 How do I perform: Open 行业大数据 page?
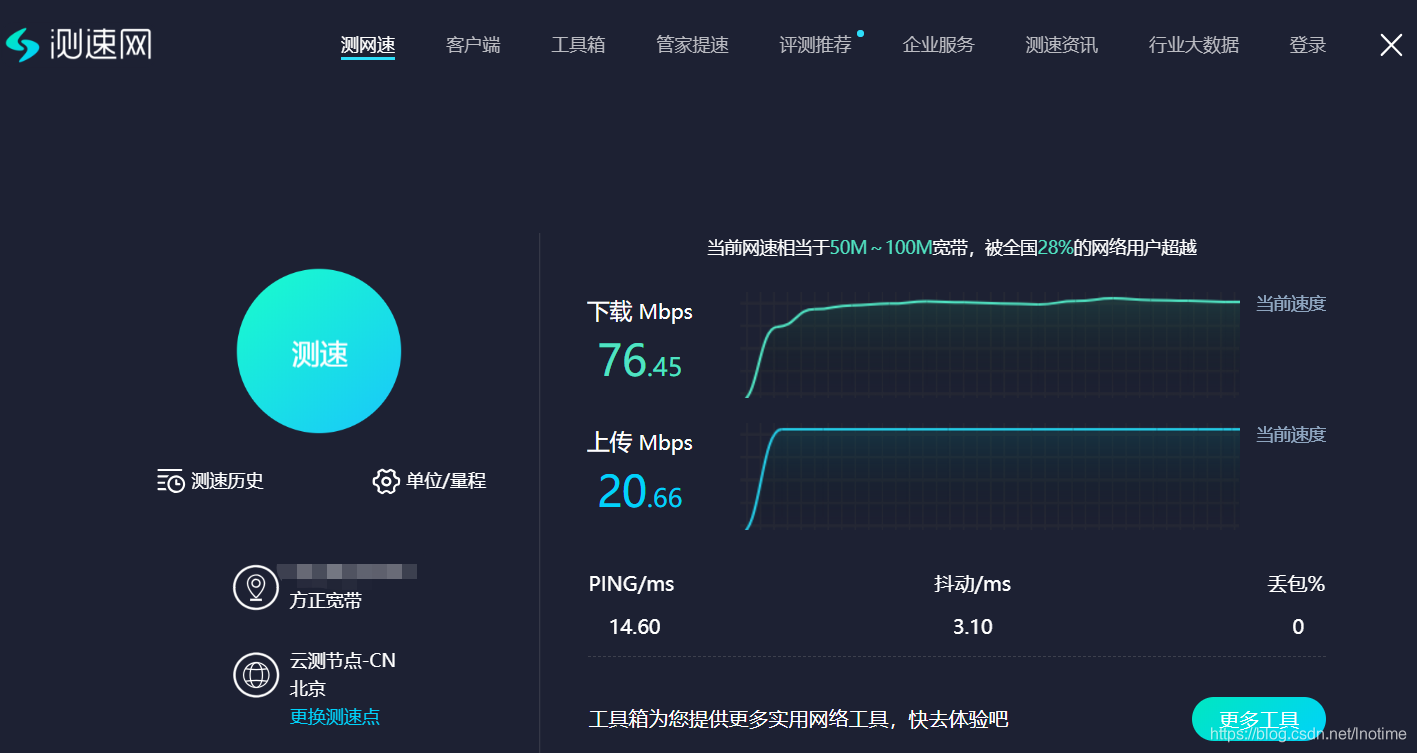(x=1194, y=45)
